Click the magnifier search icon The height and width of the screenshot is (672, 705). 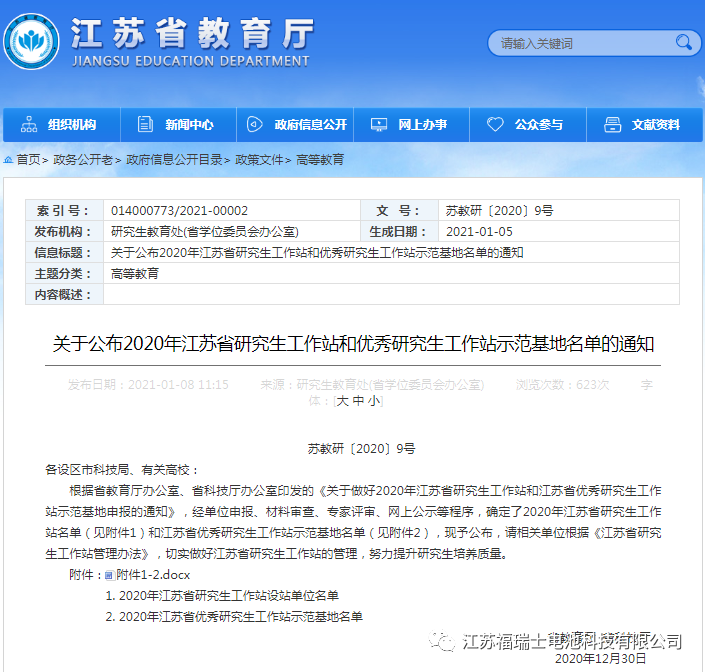click(x=684, y=42)
